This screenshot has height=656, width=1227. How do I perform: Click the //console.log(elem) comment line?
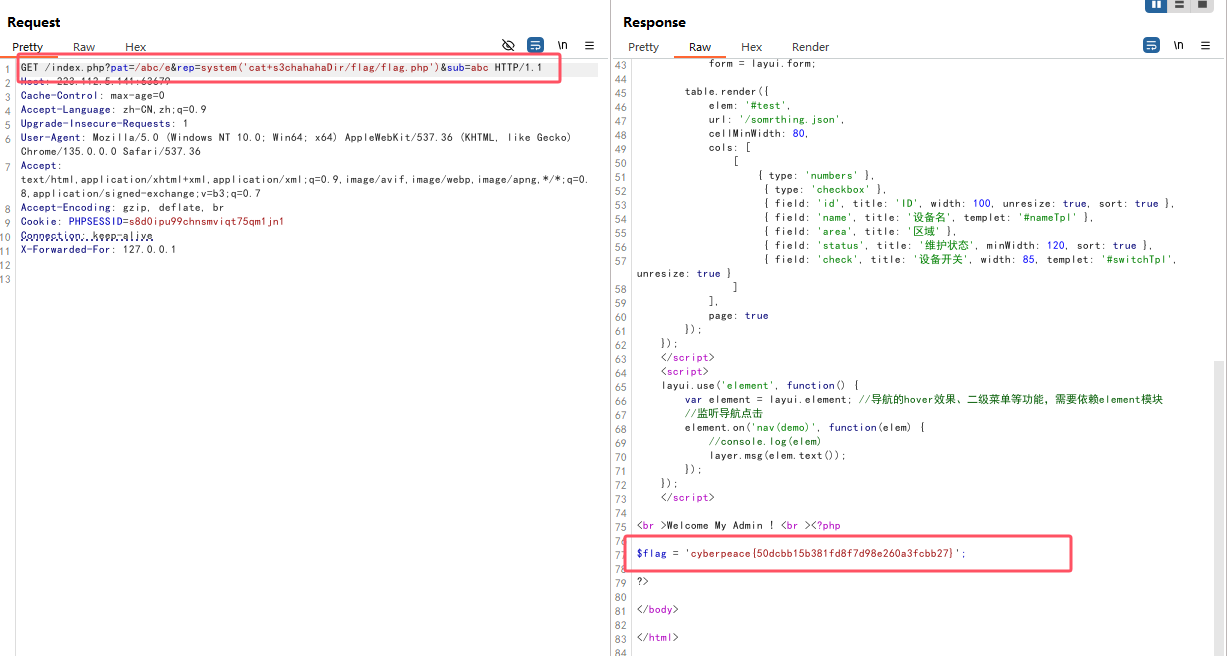(x=765, y=441)
